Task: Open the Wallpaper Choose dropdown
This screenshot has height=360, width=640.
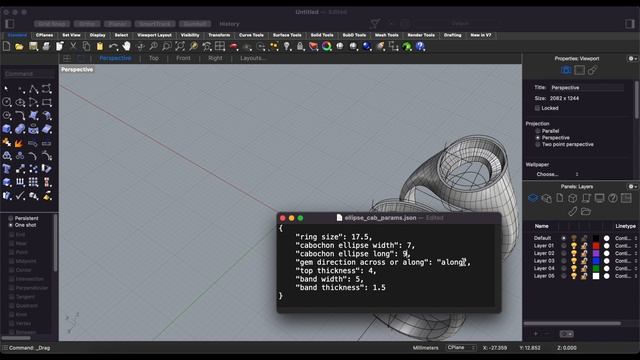Action: point(557,174)
